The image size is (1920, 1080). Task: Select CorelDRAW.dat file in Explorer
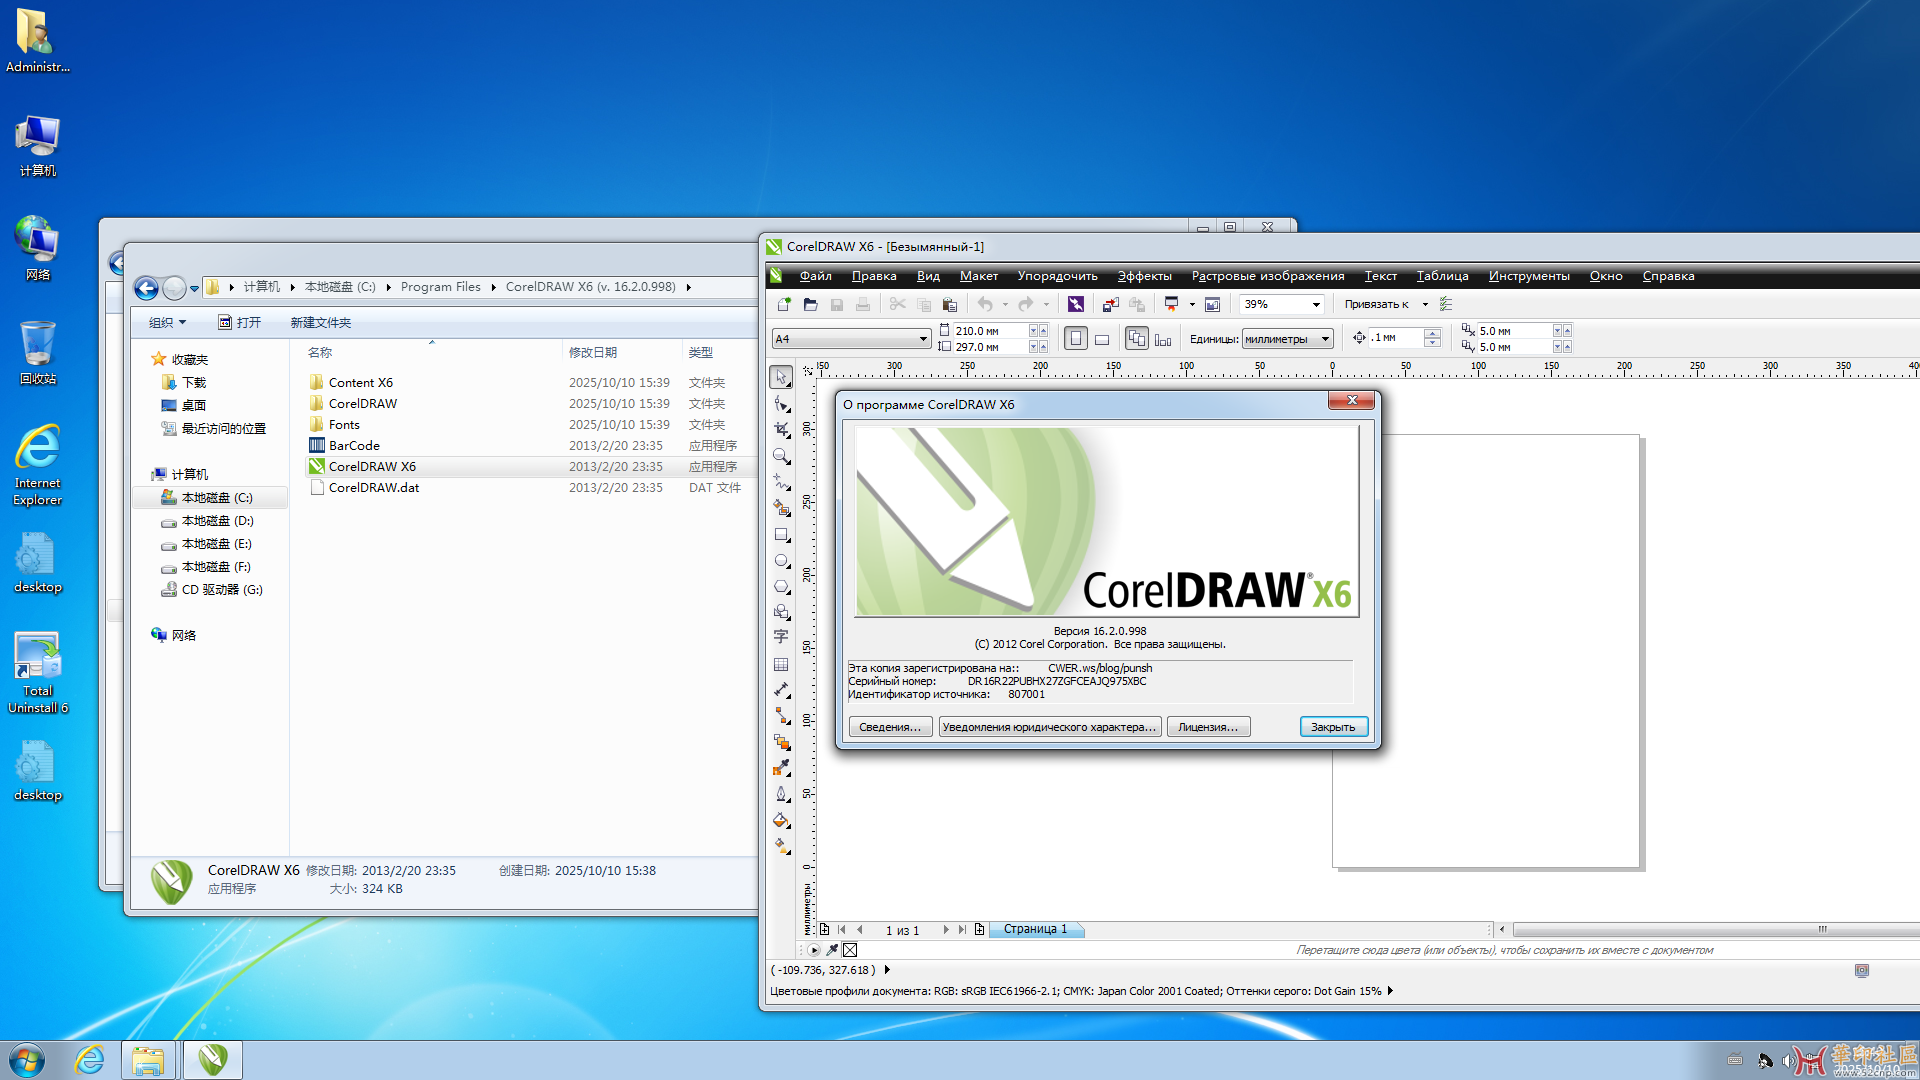point(374,488)
